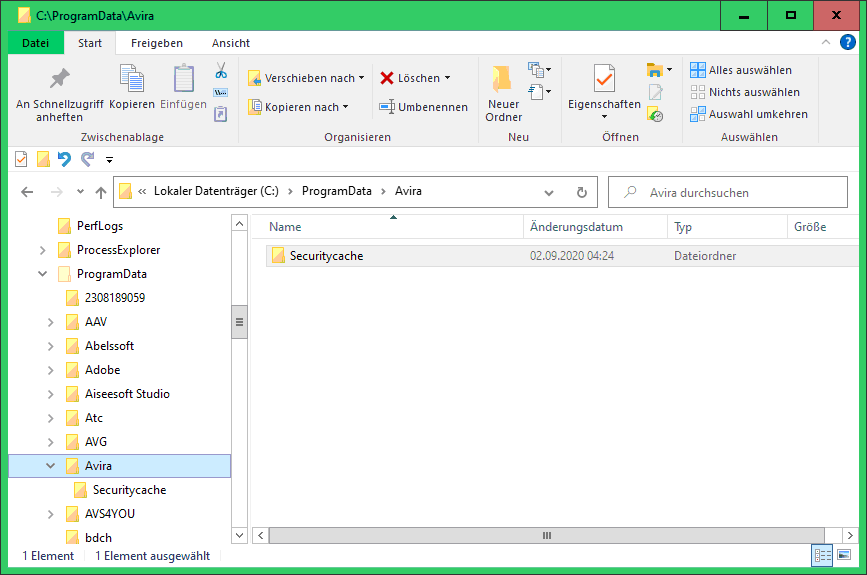Go forward with the right arrow
Screen dimensions: 867x575
(56, 192)
